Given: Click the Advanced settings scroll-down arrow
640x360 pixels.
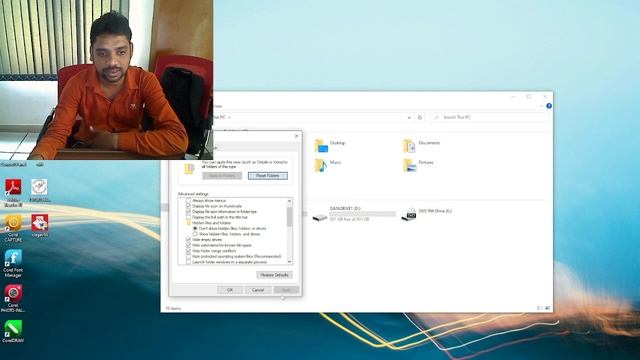Looking at the screenshot, I should tap(289, 262).
